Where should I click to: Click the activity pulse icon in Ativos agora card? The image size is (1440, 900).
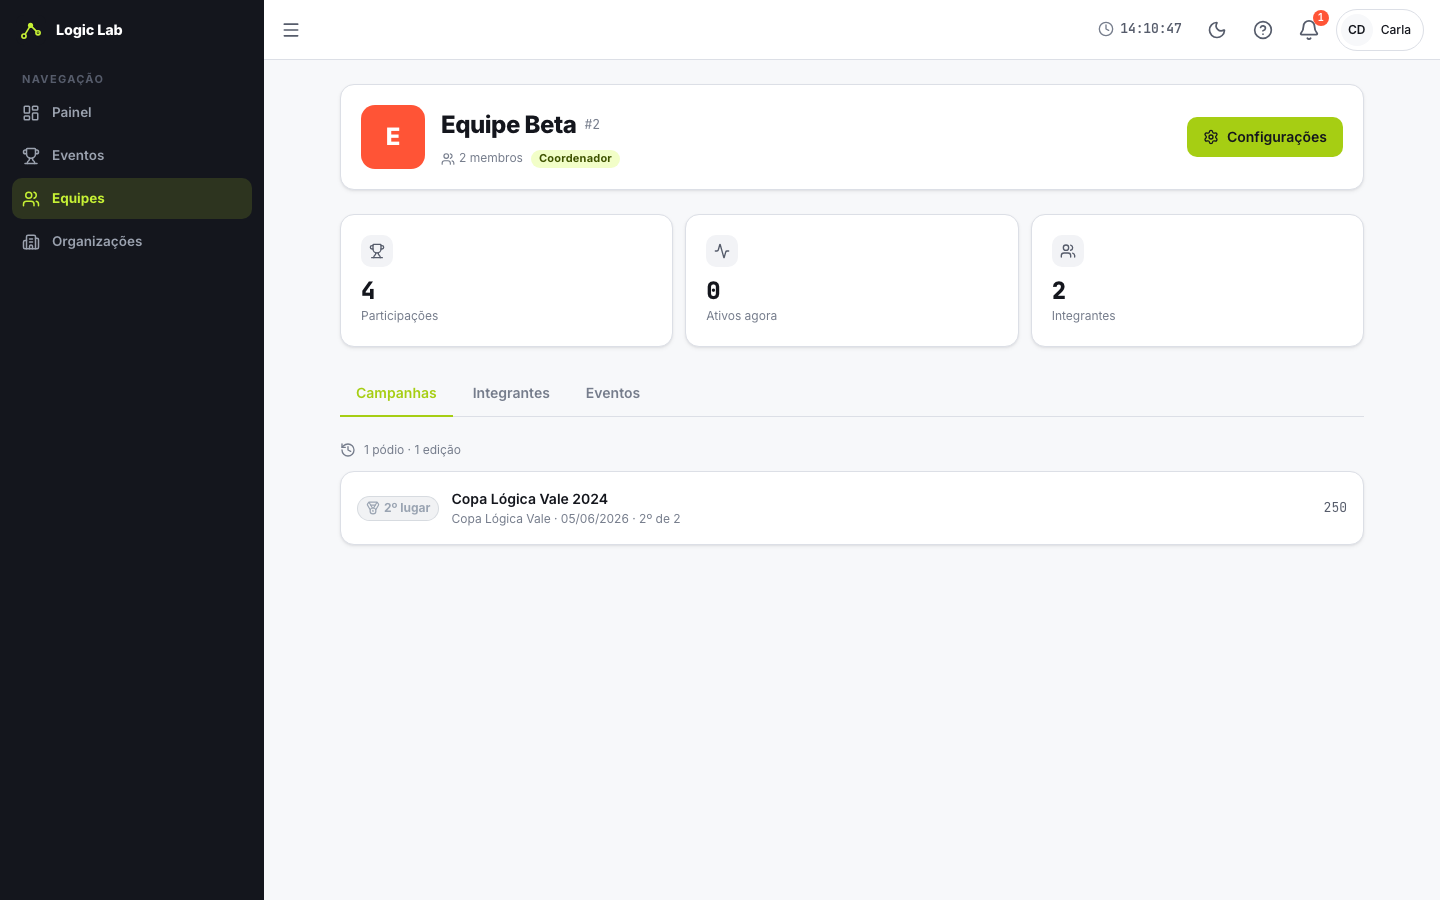722,251
